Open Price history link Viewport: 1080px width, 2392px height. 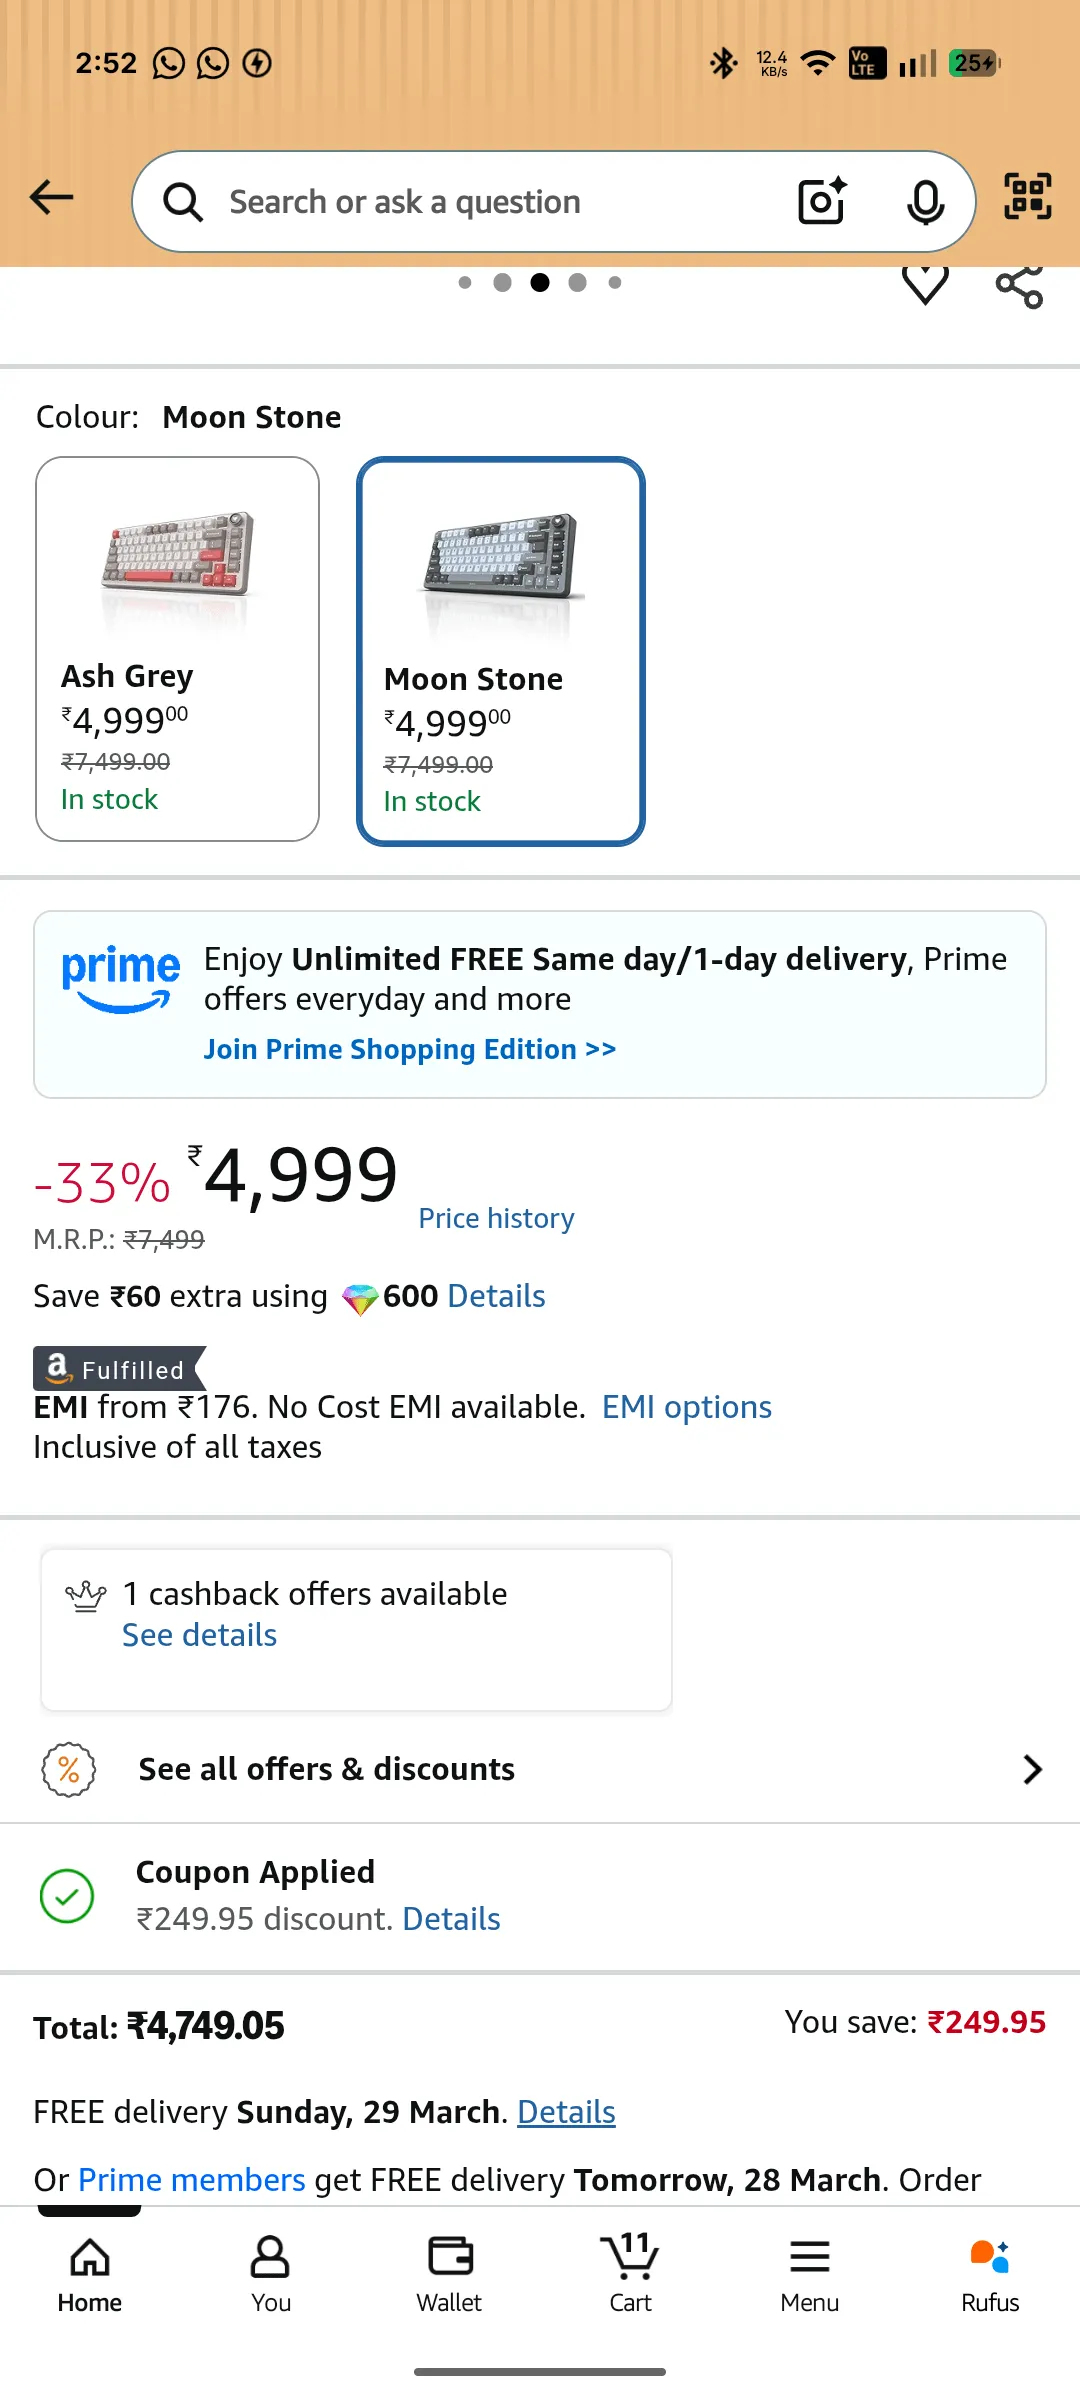coord(496,1218)
